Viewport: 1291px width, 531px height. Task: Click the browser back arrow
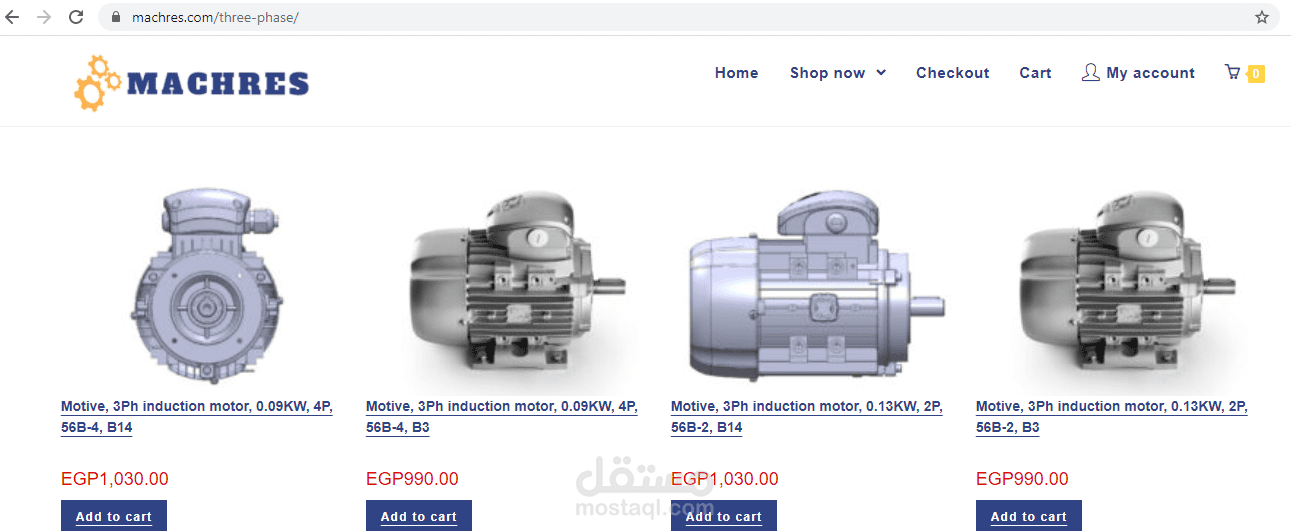coord(13,17)
